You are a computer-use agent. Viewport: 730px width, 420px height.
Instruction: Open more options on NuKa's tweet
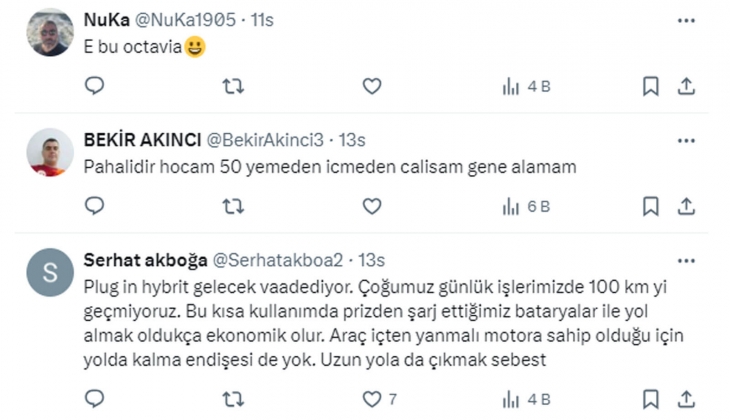[686, 19]
